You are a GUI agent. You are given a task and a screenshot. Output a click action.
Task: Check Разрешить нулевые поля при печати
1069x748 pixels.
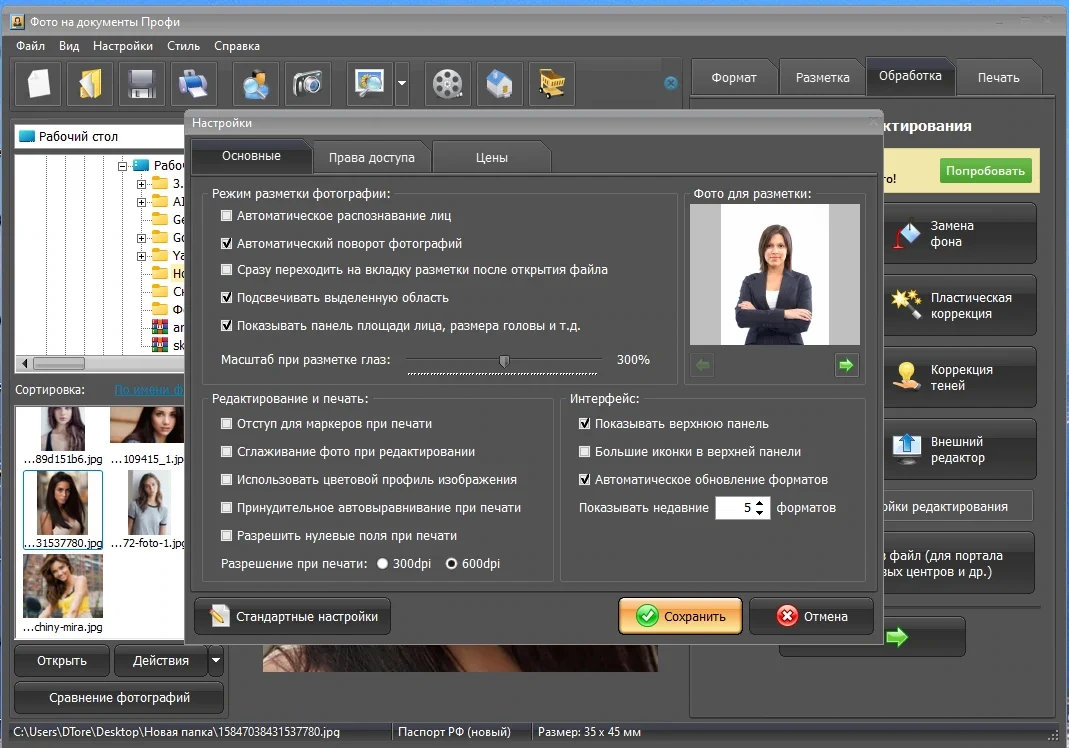(226, 535)
